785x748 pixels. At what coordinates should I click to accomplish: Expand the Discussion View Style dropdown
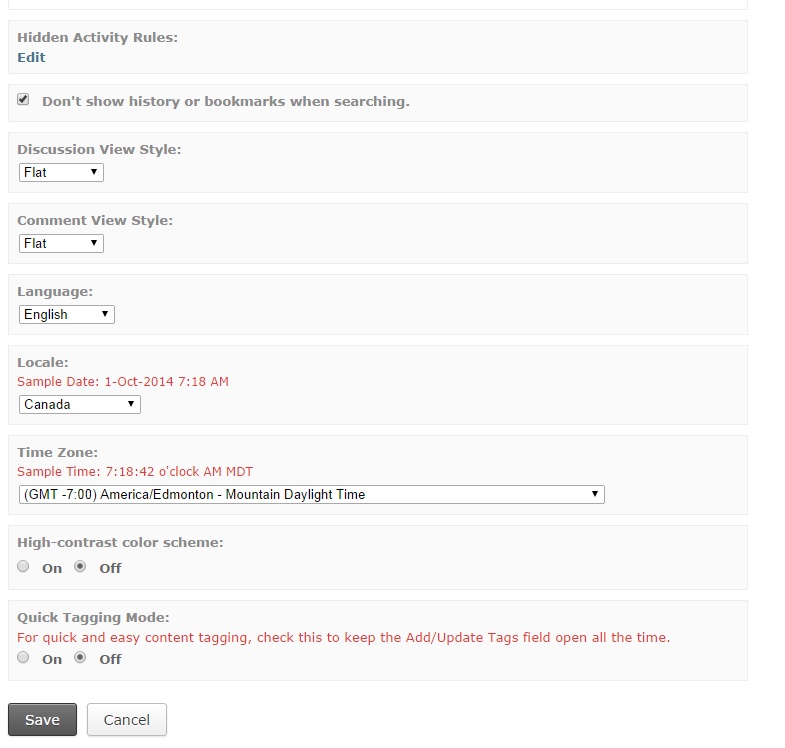[61, 172]
